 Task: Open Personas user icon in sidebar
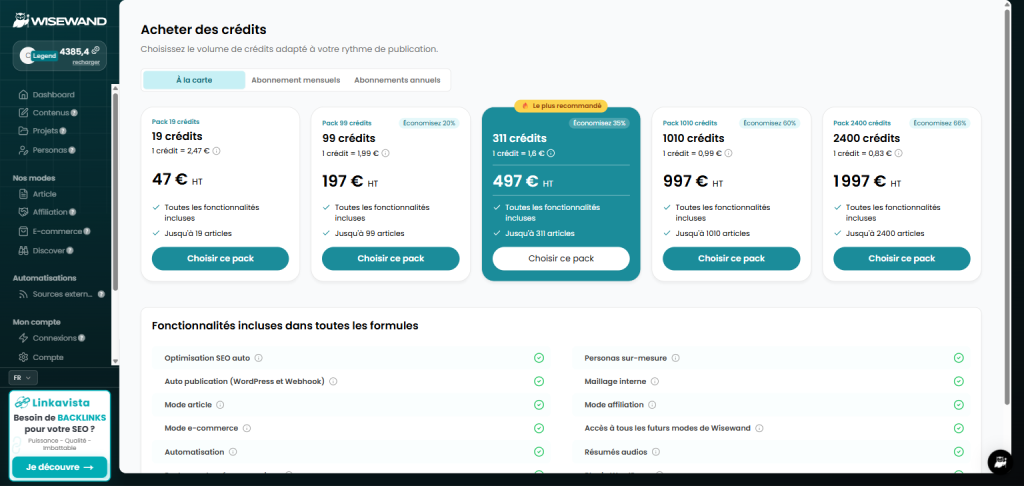click(x=24, y=150)
